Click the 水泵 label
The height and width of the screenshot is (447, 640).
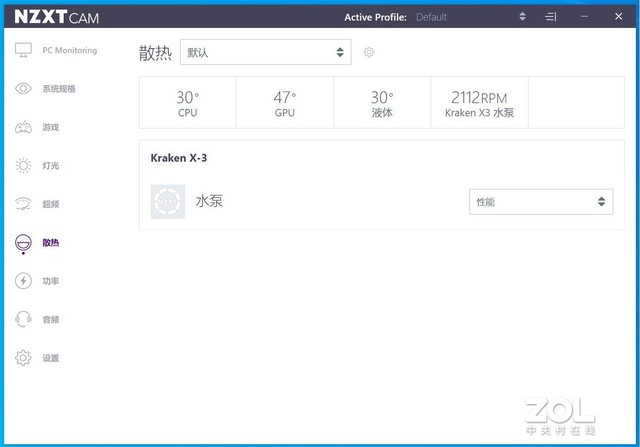[209, 201]
